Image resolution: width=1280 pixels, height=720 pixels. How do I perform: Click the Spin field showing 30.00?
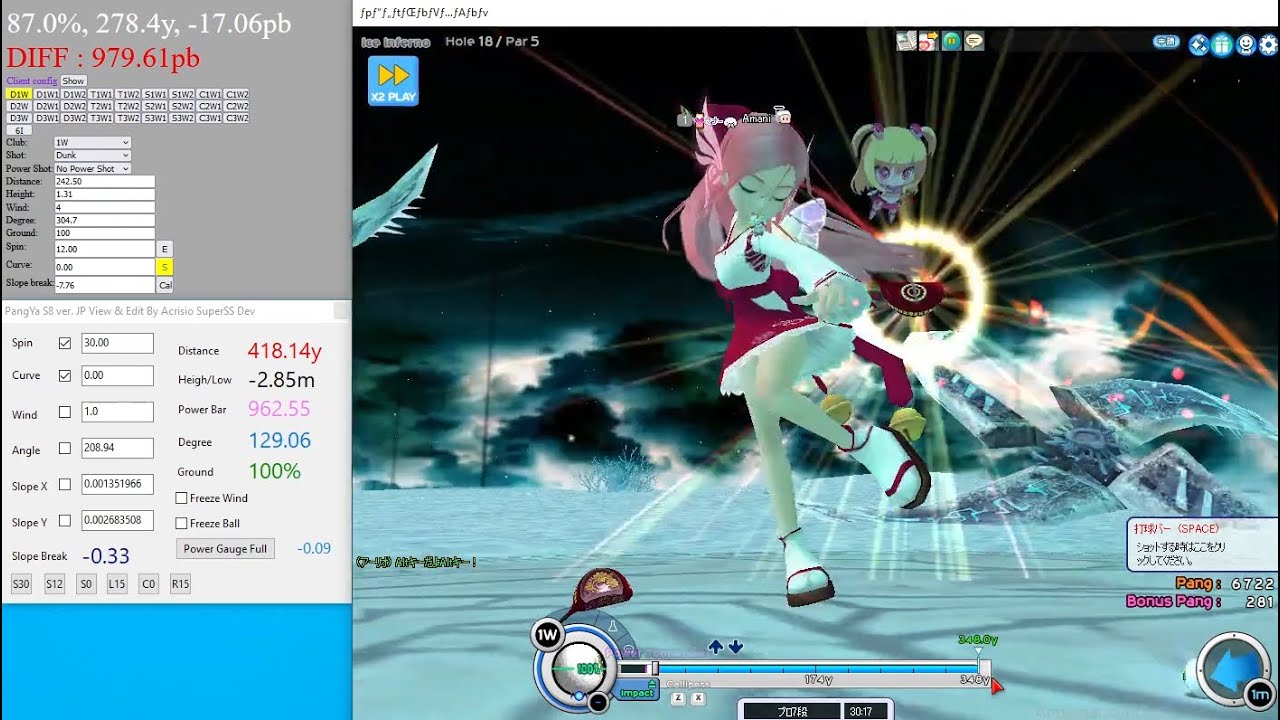tap(117, 343)
